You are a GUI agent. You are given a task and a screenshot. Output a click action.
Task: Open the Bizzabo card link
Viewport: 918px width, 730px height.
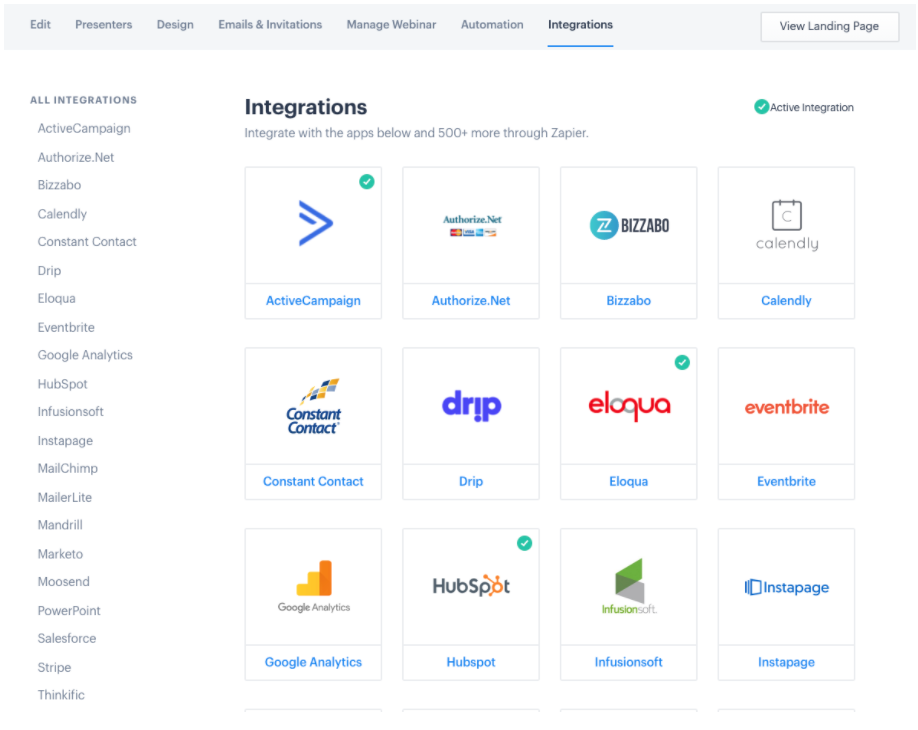[x=629, y=300]
